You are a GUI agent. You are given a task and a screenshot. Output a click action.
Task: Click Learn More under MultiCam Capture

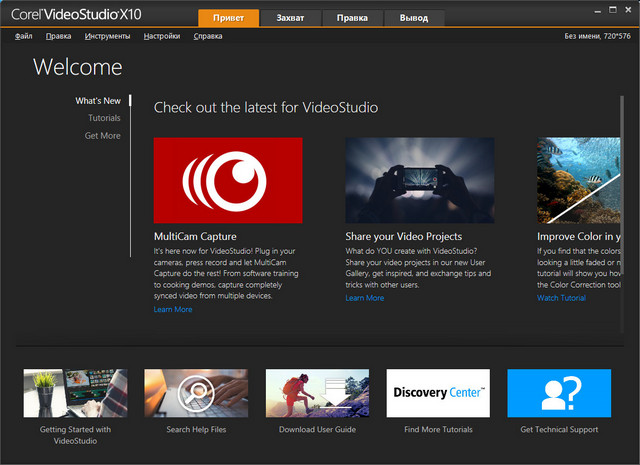[x=173, y=310]
